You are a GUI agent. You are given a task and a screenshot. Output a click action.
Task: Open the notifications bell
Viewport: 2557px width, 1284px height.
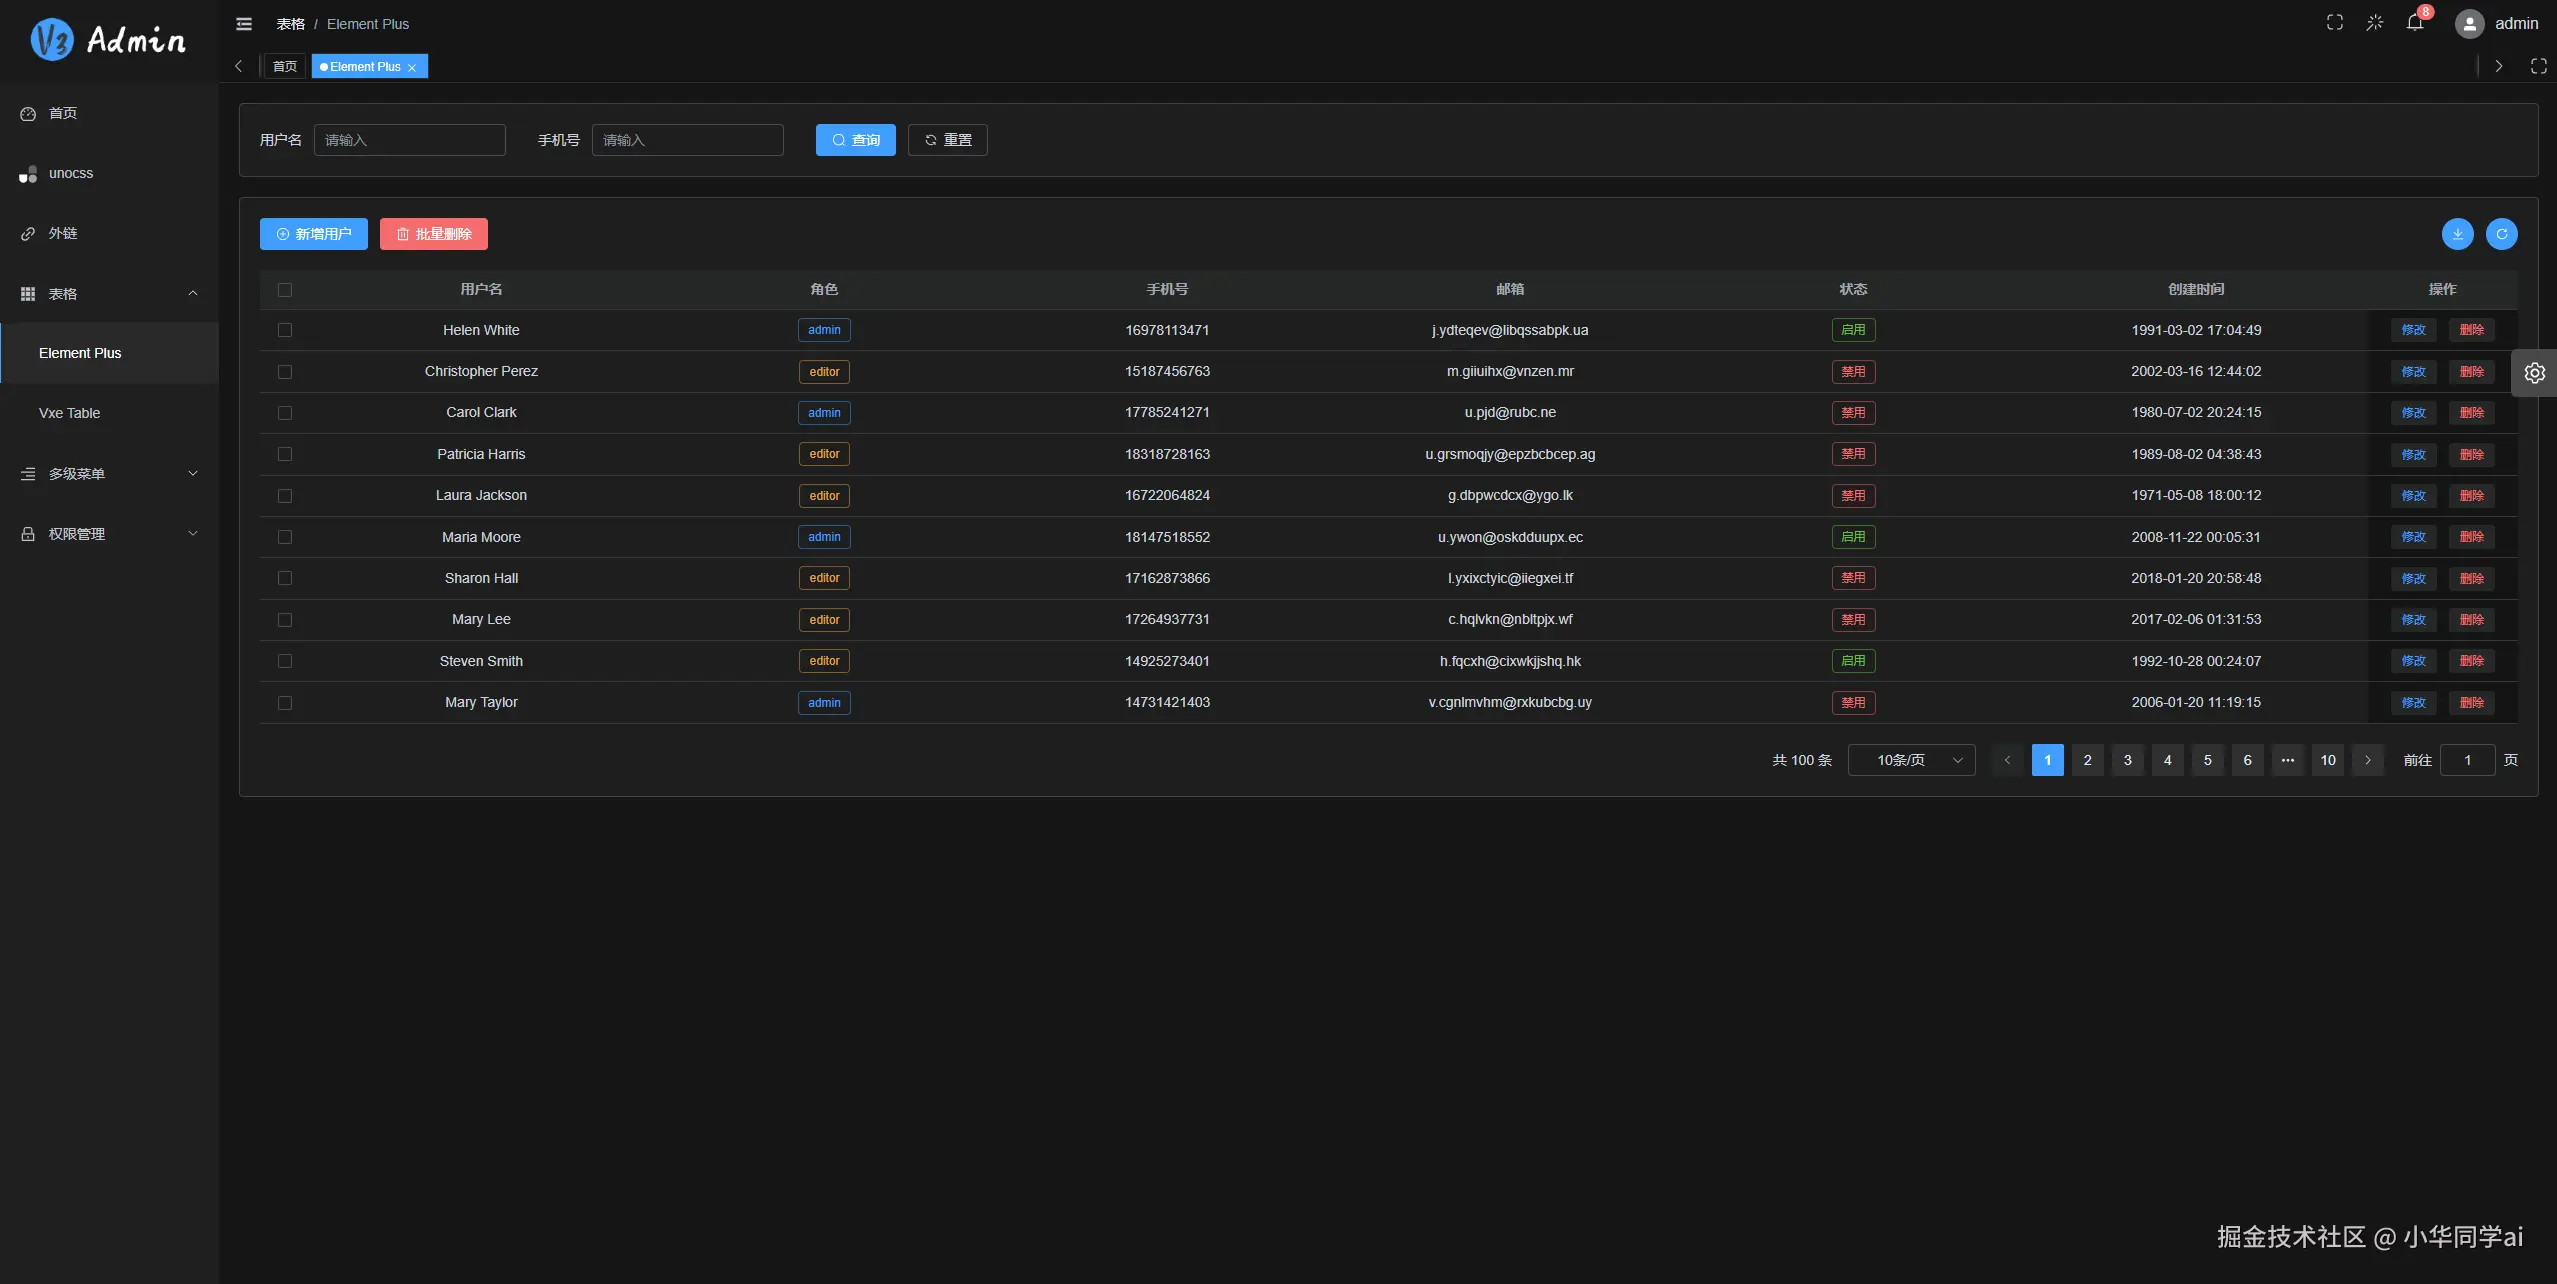coord(2415,23)
